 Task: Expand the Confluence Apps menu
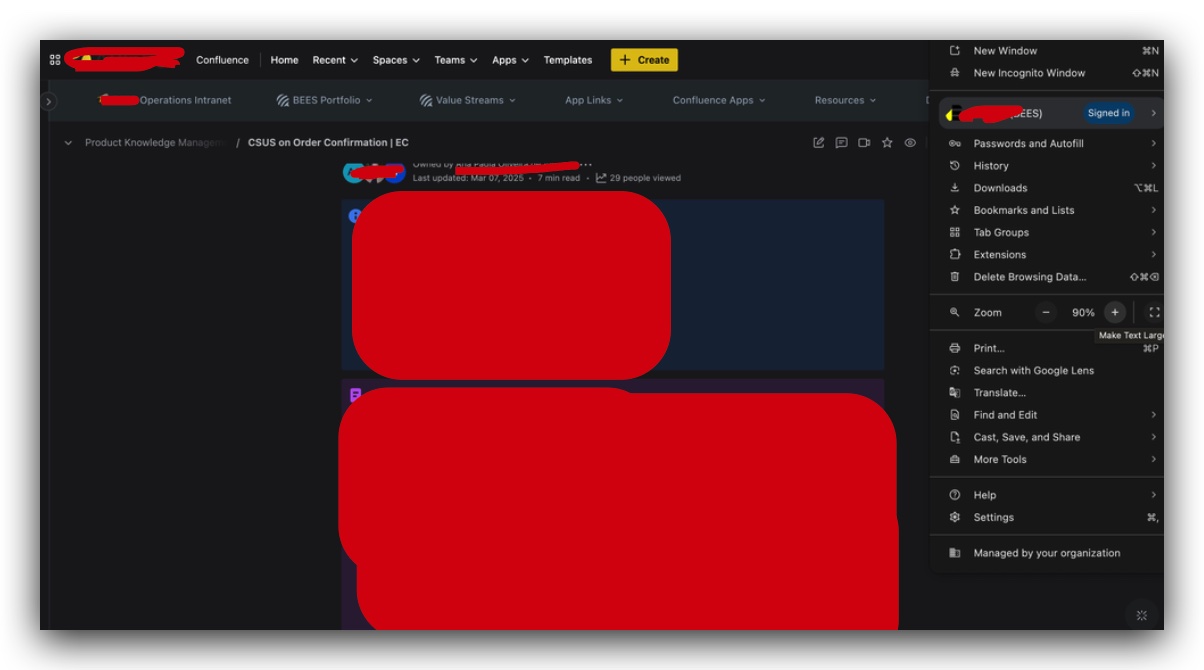tap(719, 100)
